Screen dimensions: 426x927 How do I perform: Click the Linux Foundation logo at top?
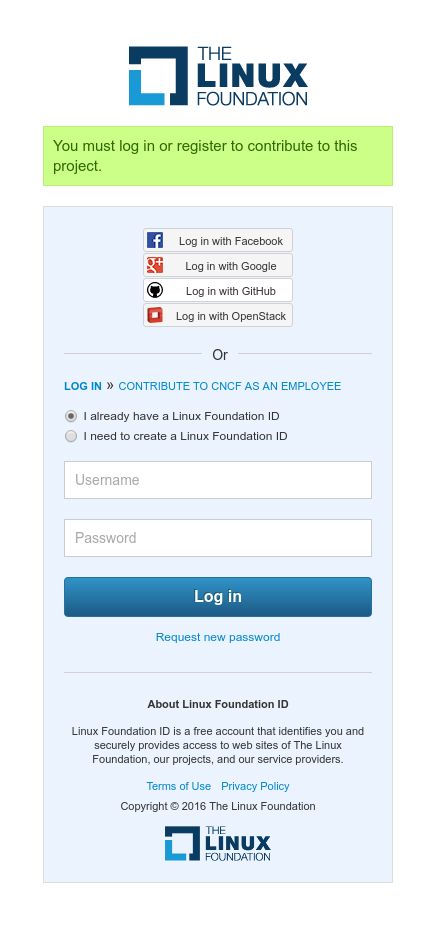point(218,76)
